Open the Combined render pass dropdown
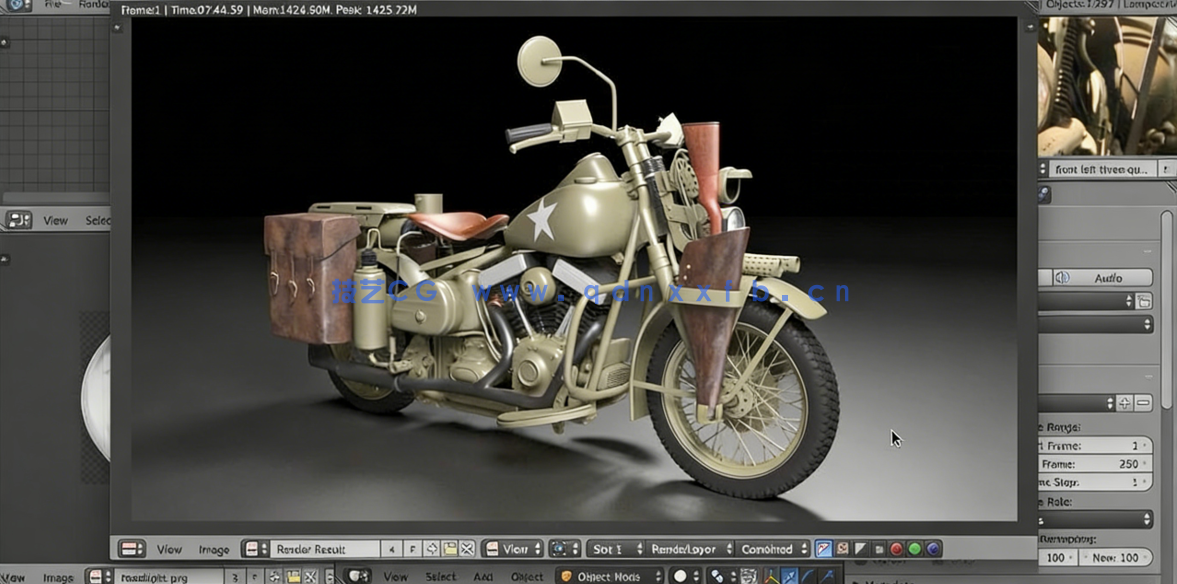 coord(770,548)
